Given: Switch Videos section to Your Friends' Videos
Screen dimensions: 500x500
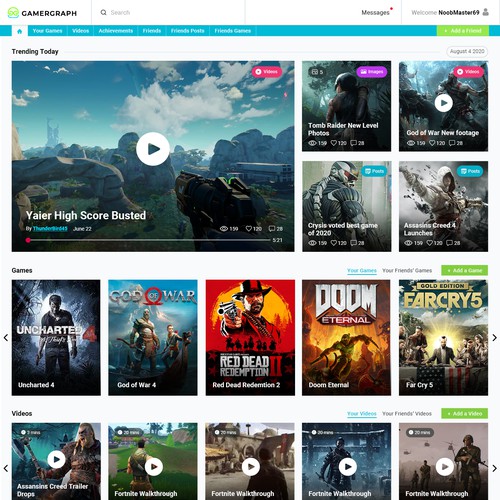Looking at the screenshot, I should (x=407, y=414).
